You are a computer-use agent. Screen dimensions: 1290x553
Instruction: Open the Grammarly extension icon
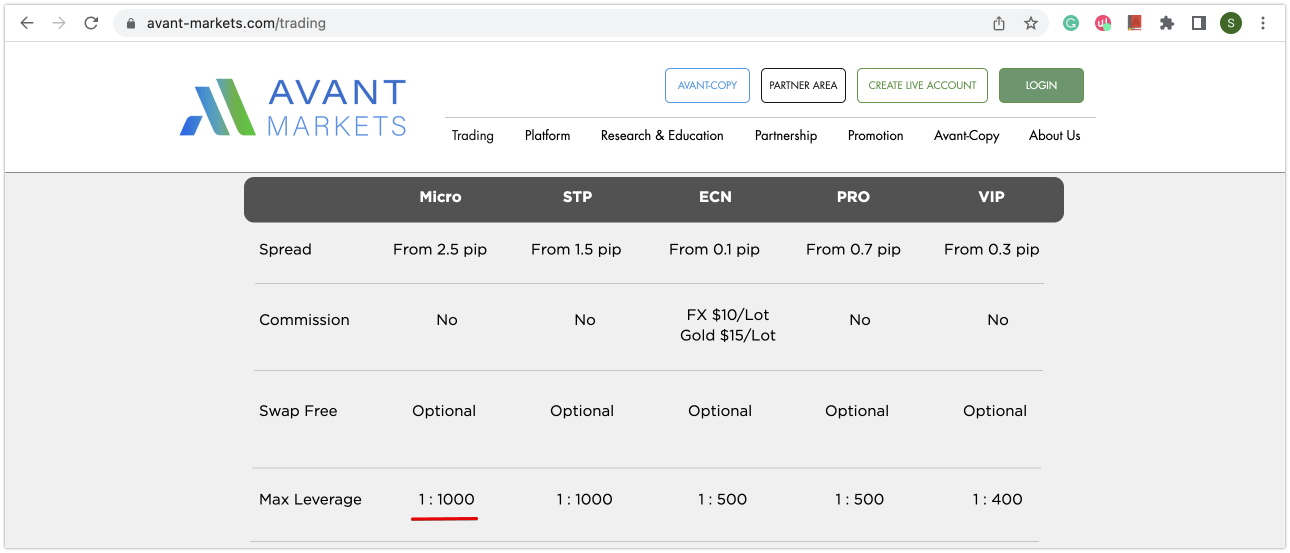point(1071,23)
